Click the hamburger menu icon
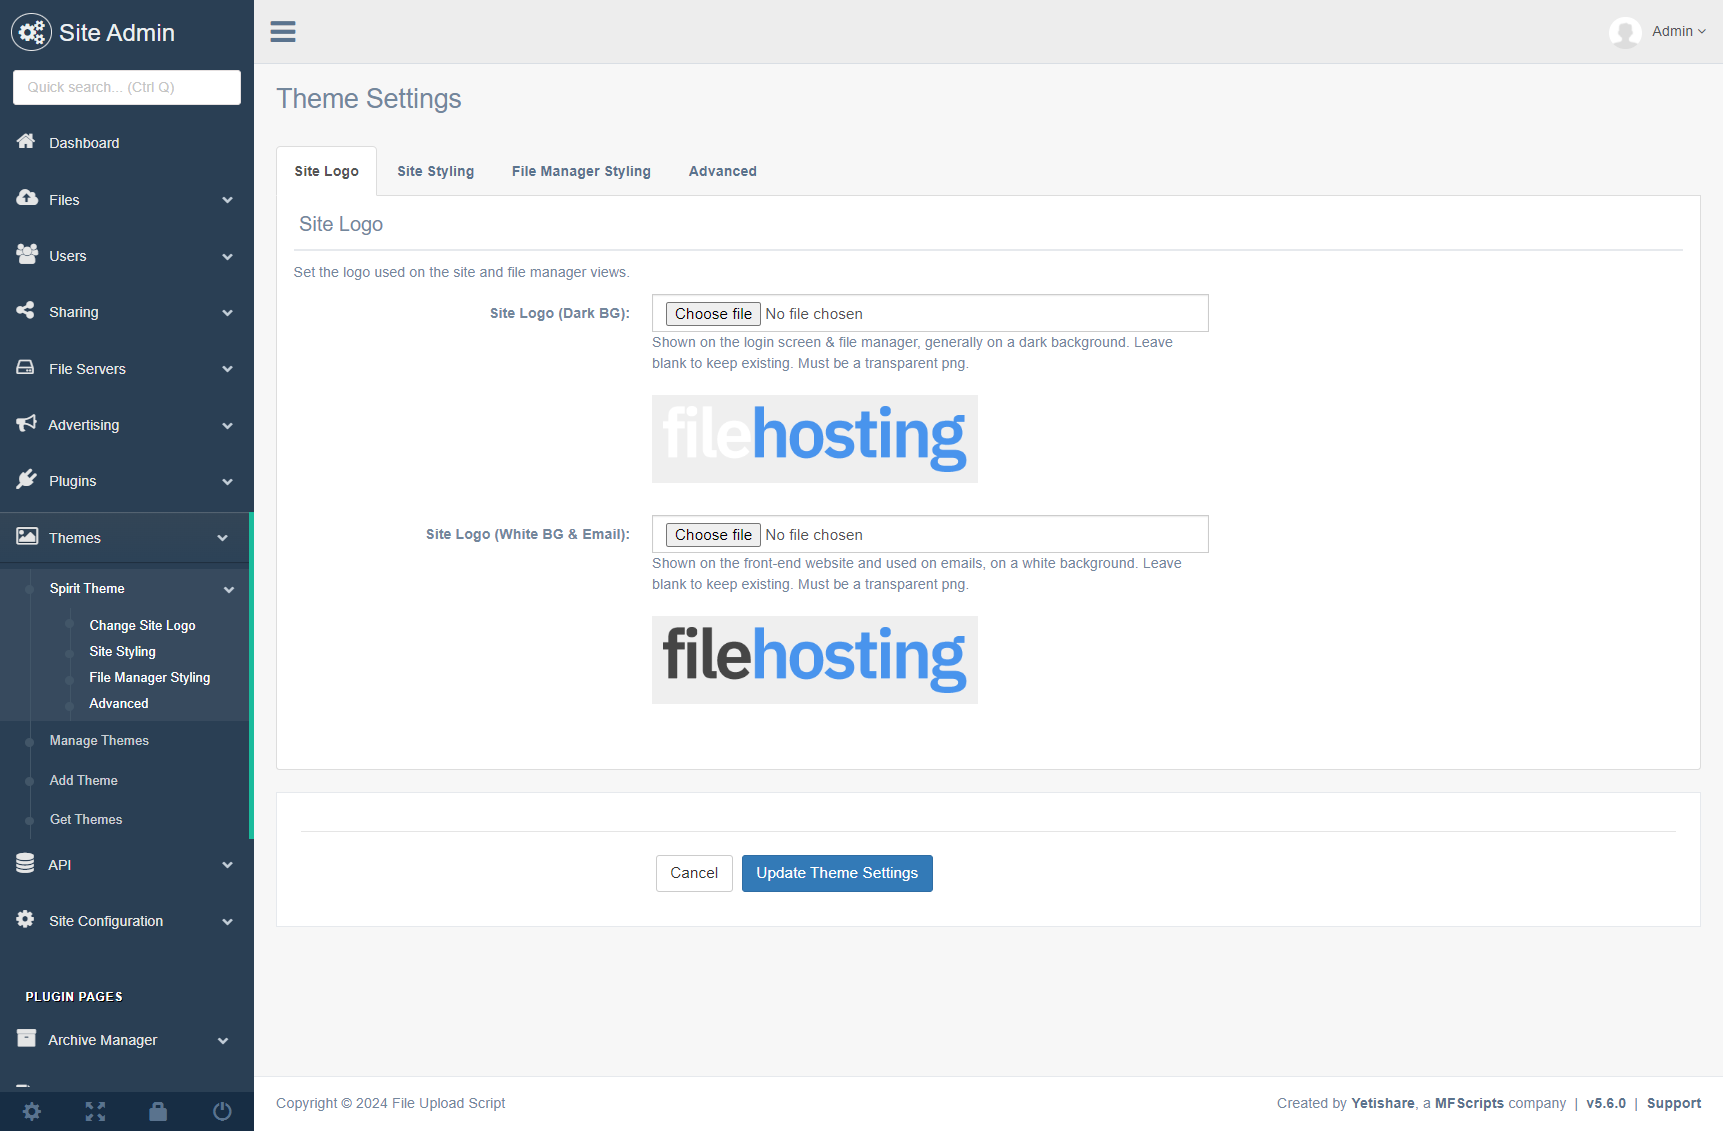Image resolution: width=1723 pixels, height=1131 pixels. coord(283,32)
